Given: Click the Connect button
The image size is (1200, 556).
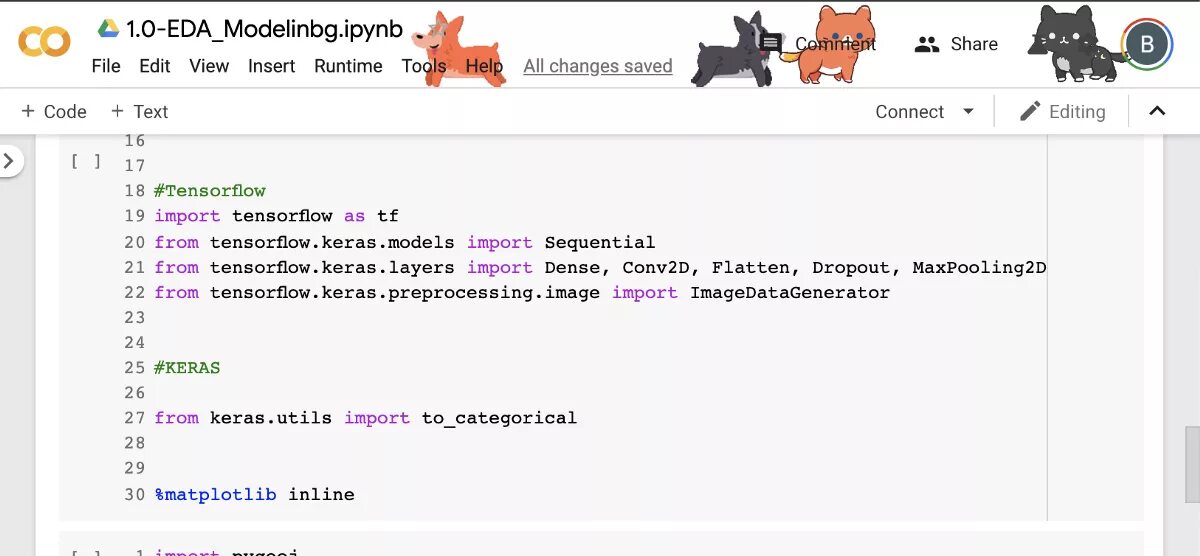Looking at the screenshot, I should (910, 112).
